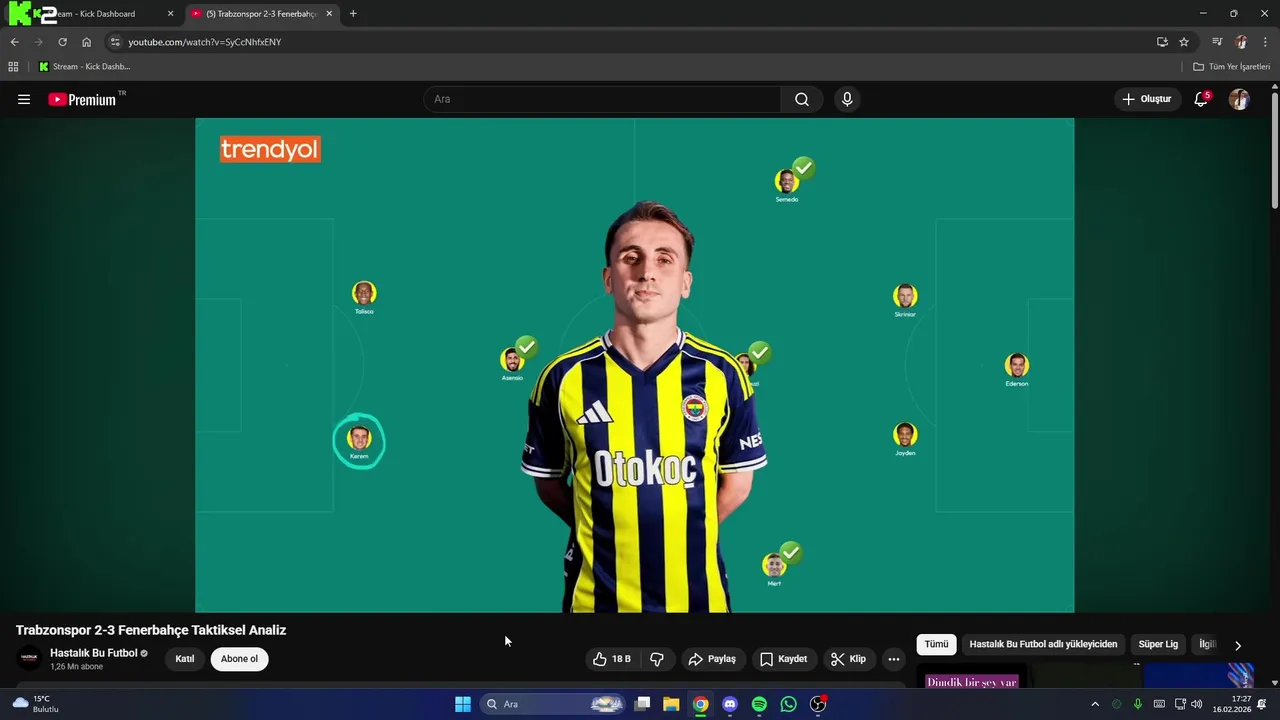Click the browser address bar URL
Viewport: 1280px width, 720px height.
pos(205,42)
